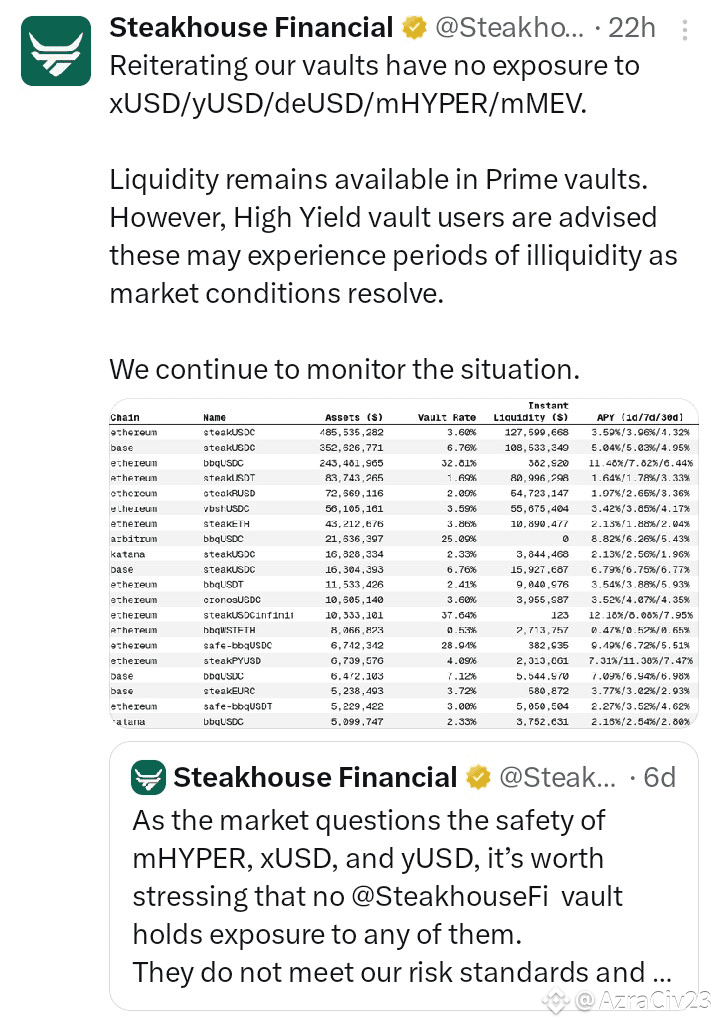Click the 'We continue to monitor the situation' line

tap(344, 369)
